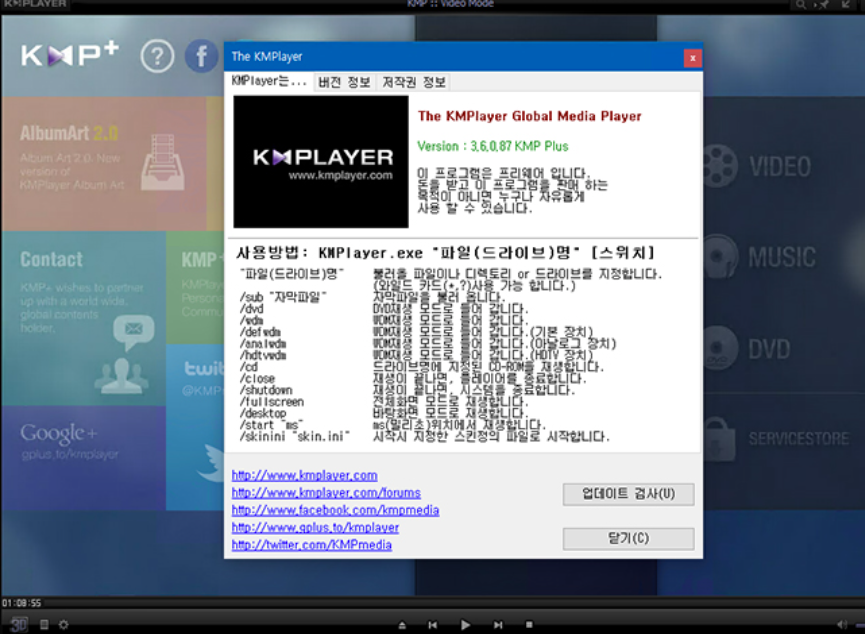Click the SERVICESTORE label

tap(799, 439)
